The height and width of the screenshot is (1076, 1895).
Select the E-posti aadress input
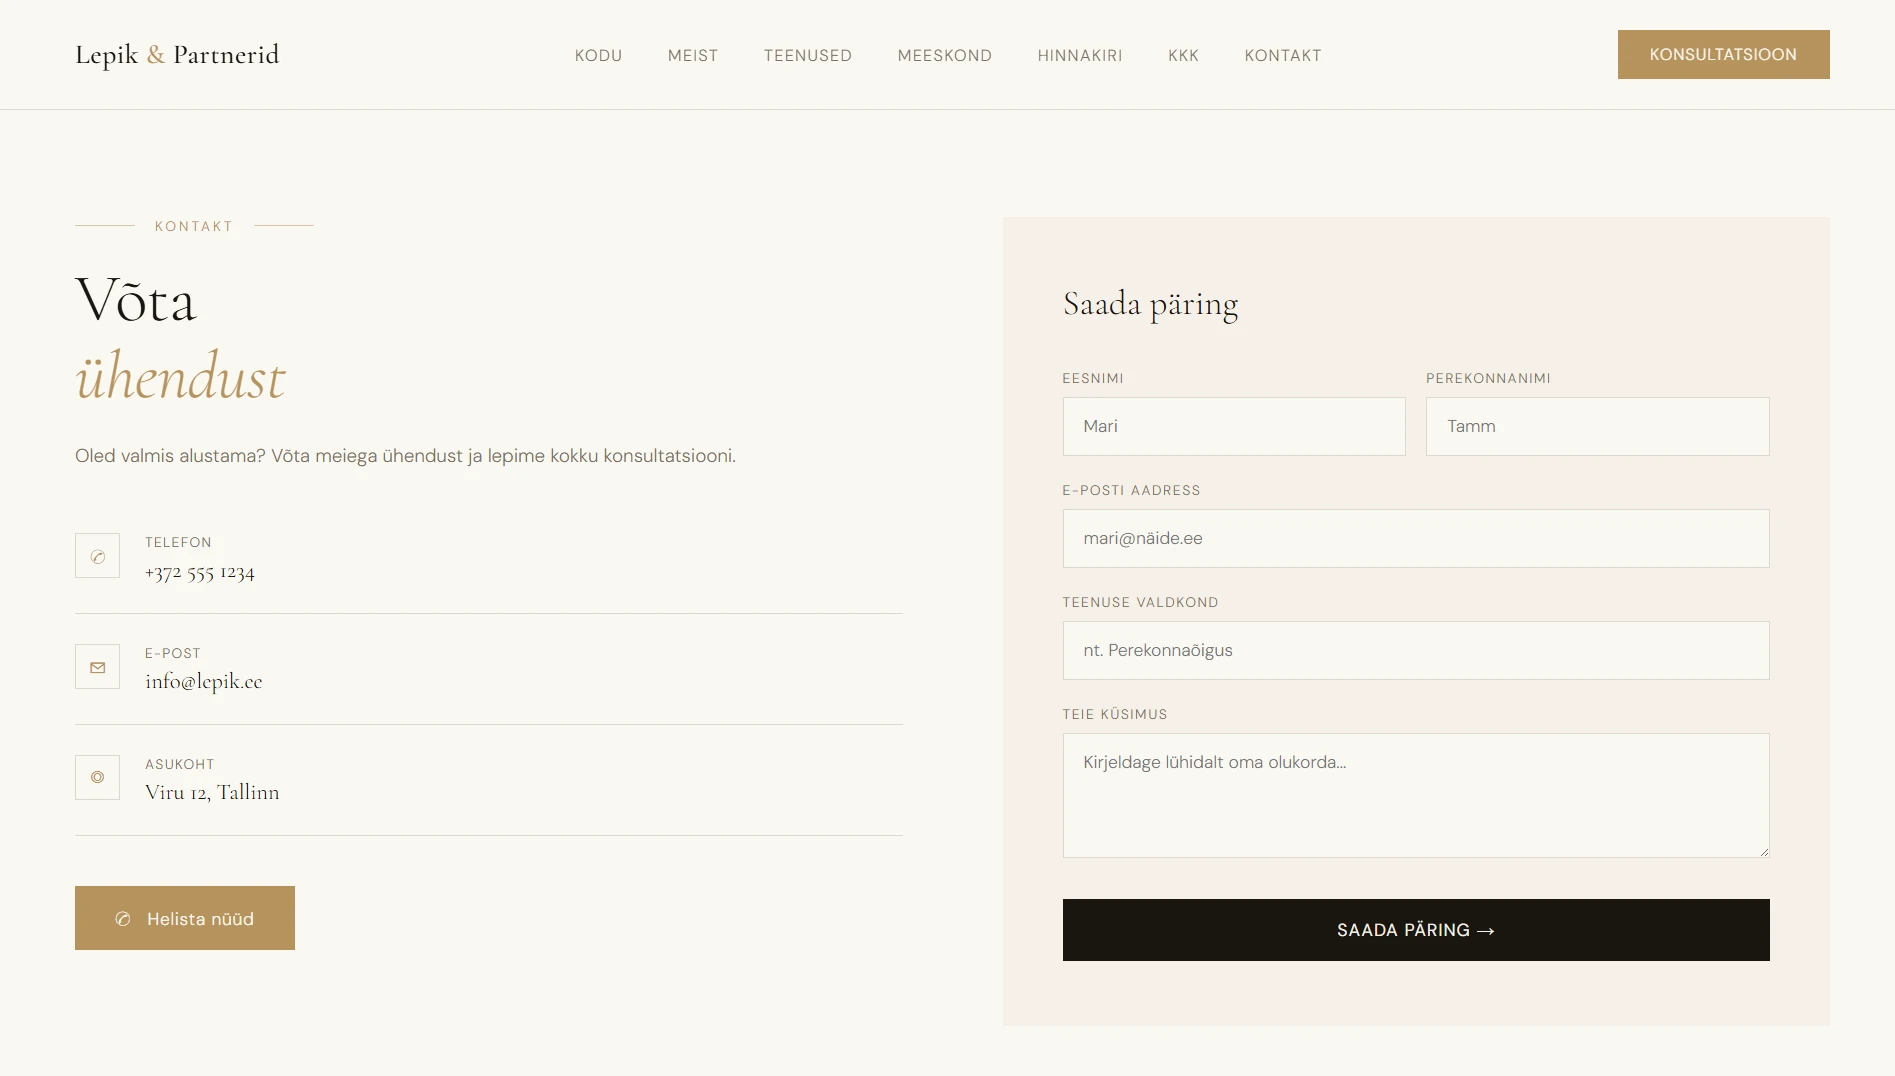pos(1415,539)
